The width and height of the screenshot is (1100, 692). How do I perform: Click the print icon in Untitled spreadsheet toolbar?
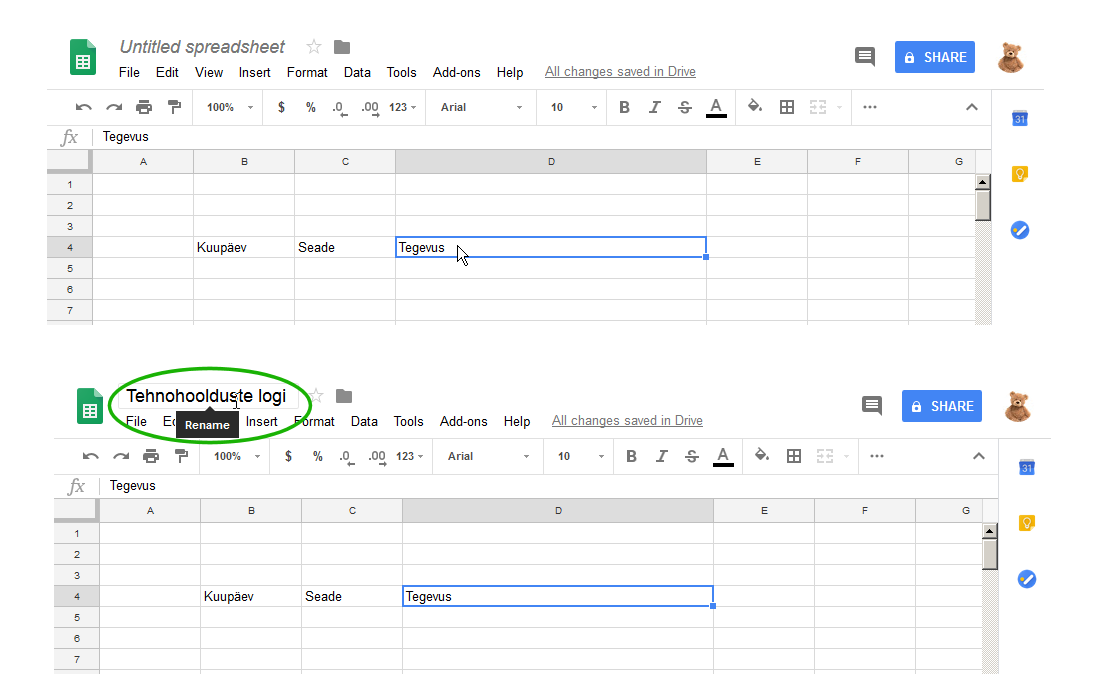[144, 107]
